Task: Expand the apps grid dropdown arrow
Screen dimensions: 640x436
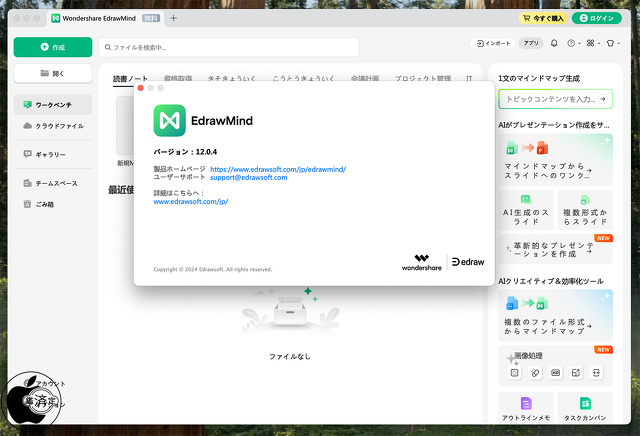Action: (x=599, y=43)
